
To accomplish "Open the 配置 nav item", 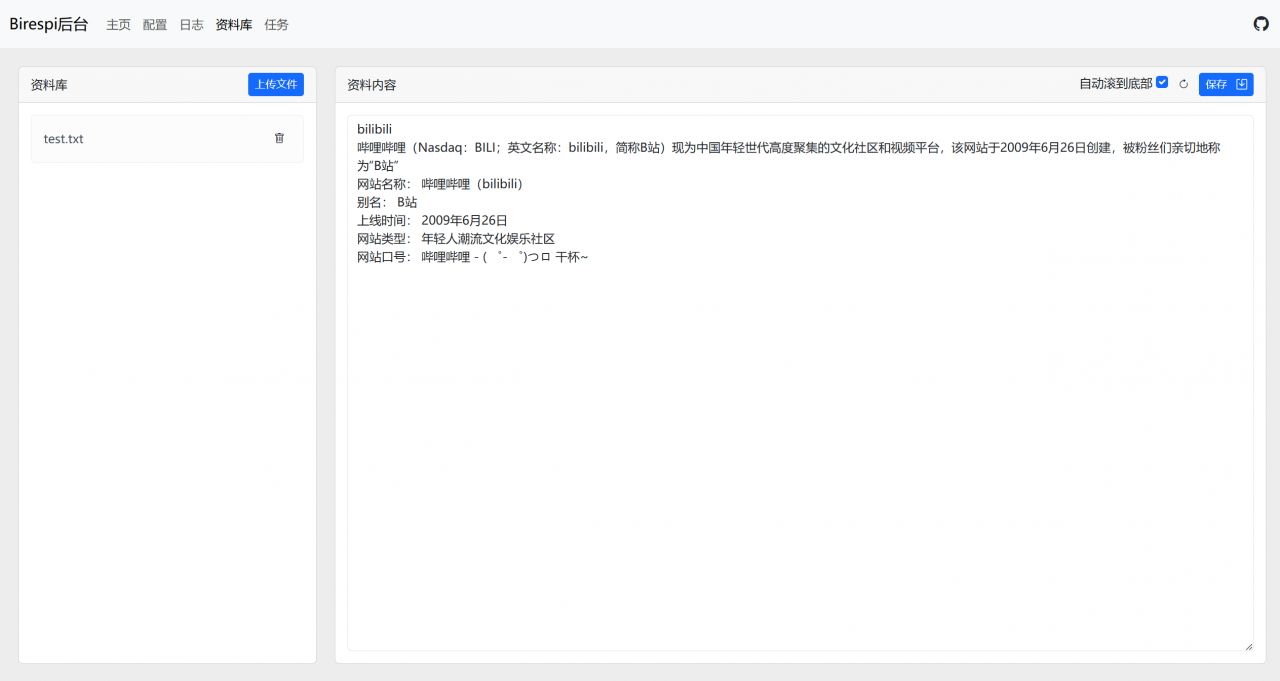I will click(x=155, y=24).
